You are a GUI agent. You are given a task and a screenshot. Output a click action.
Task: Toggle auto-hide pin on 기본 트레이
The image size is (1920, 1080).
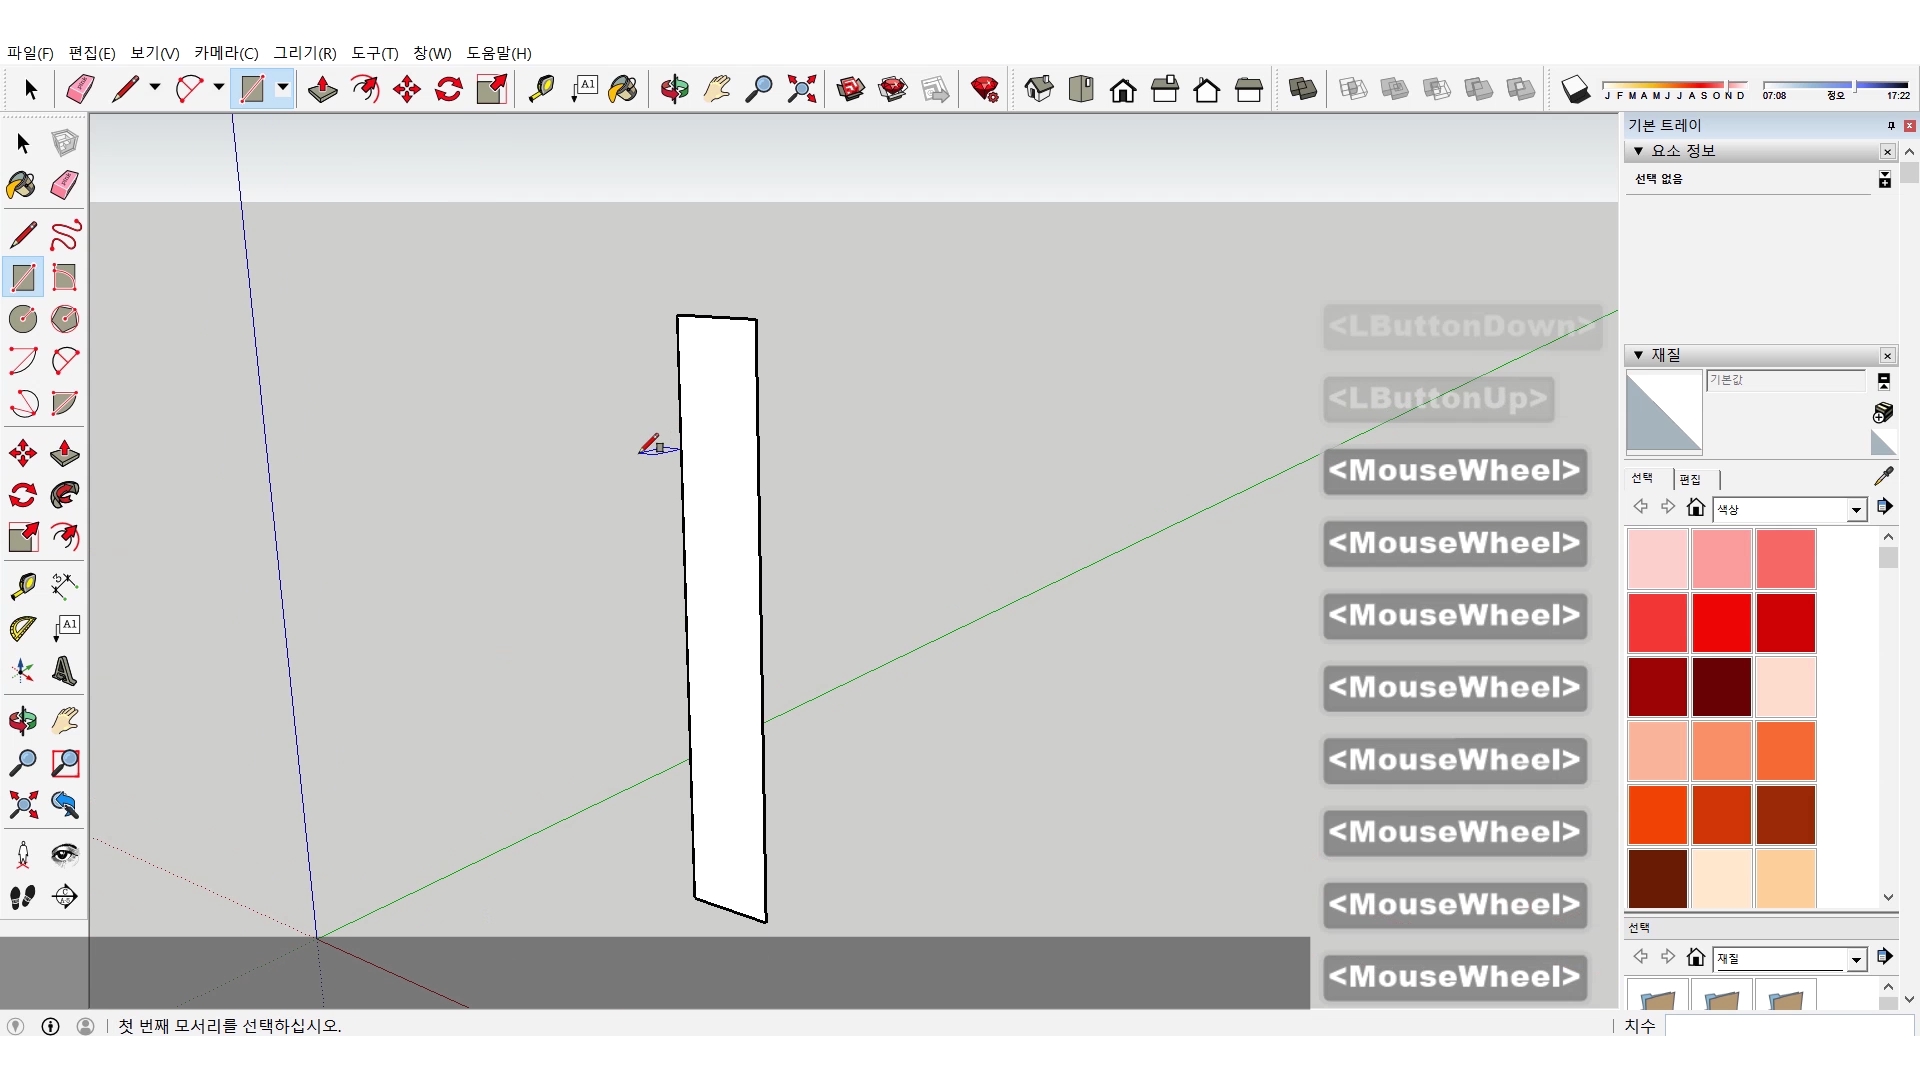pyautogui.click(x=1890, y=126)
